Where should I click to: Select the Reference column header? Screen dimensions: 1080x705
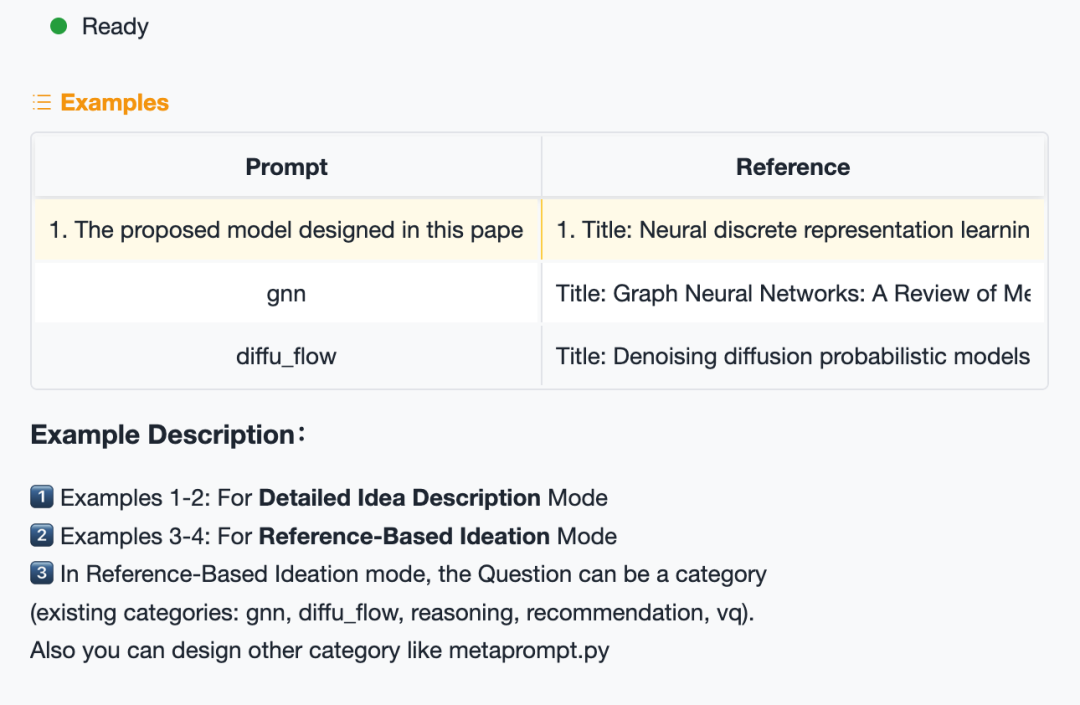(x=793, y=167)
